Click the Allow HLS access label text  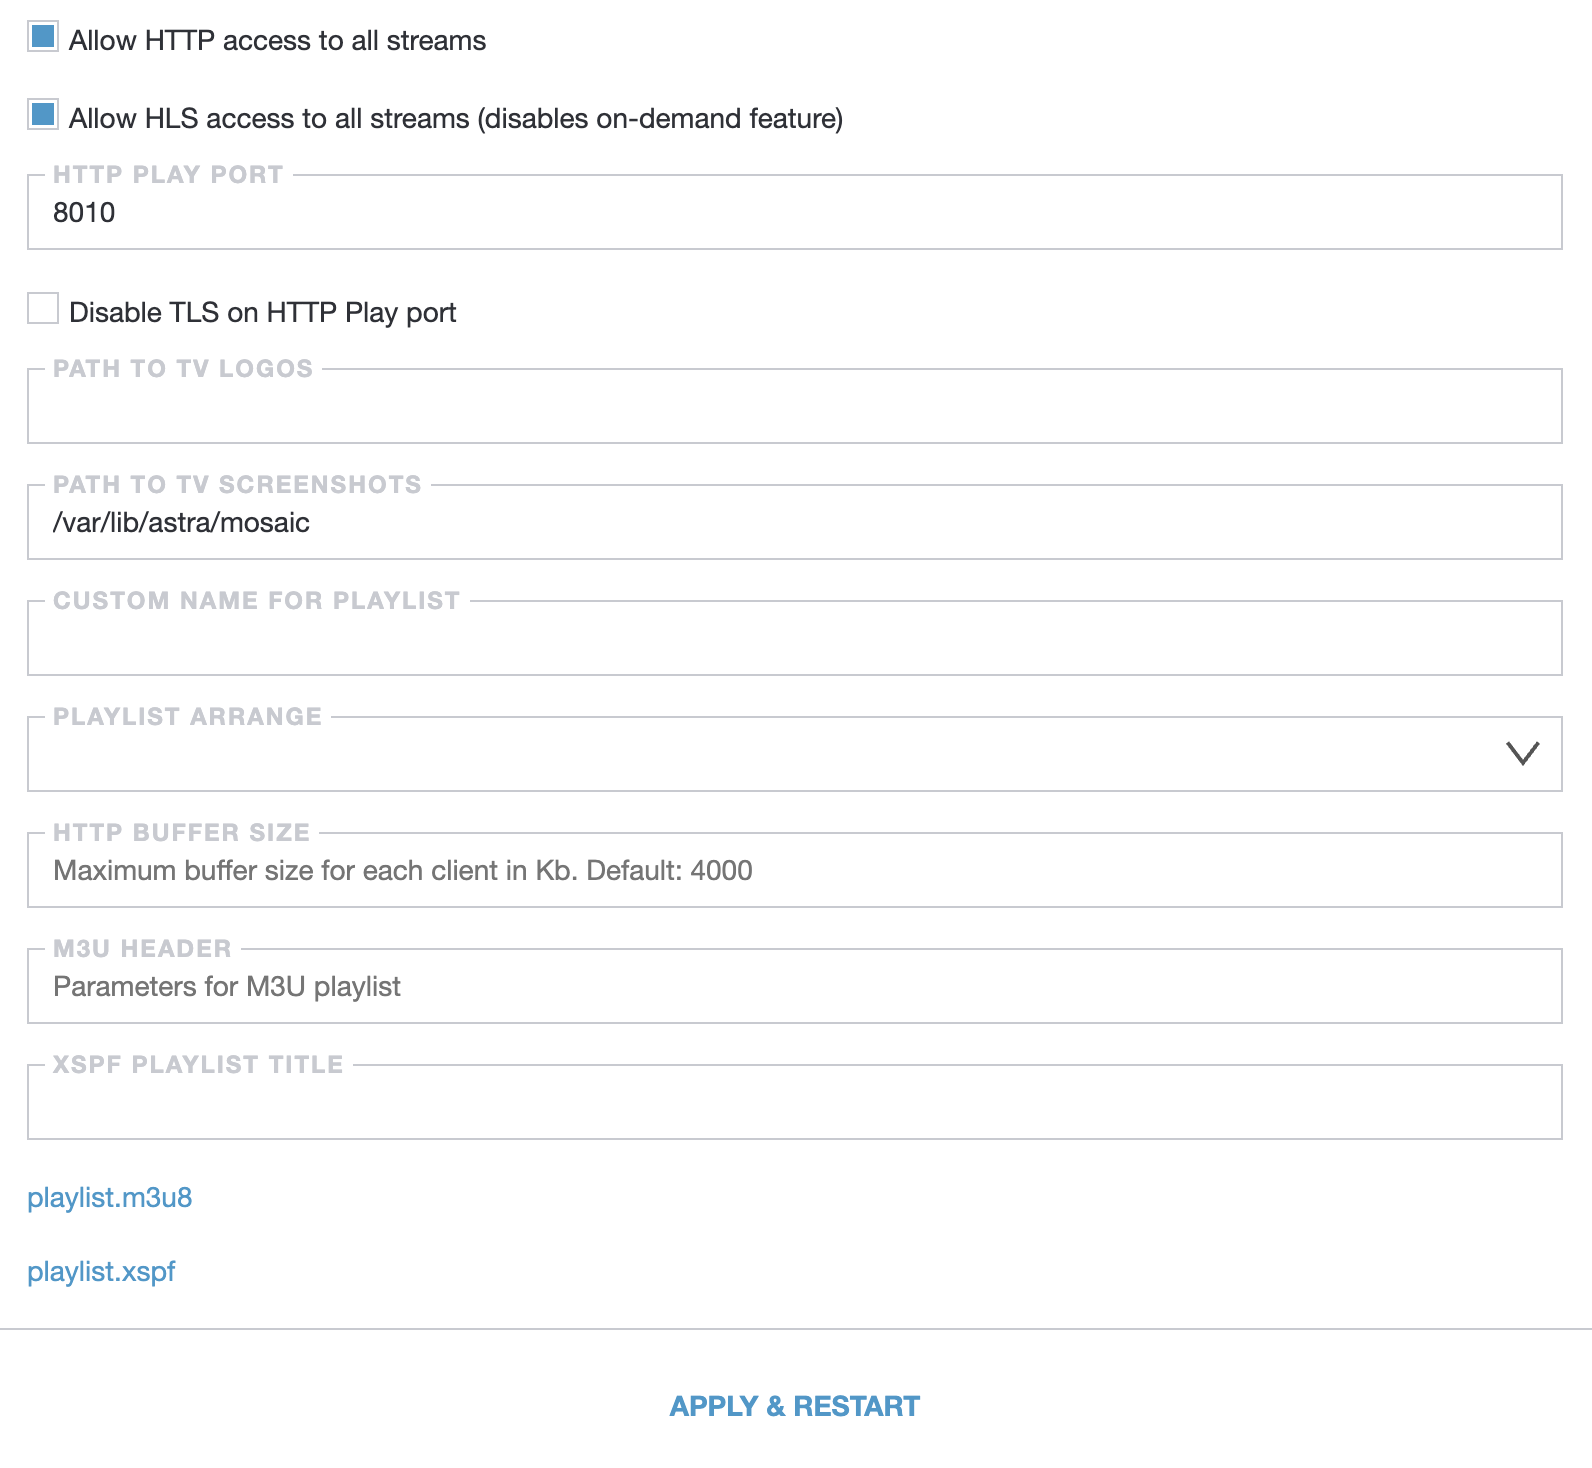tap(456, 119)
